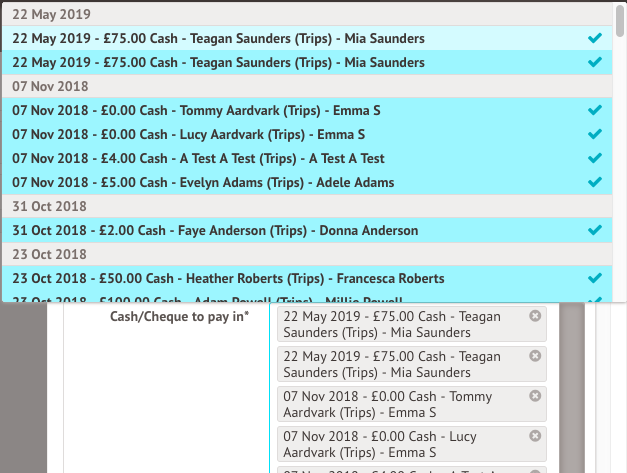Click the x on the topmost Teagan Saunders tag

tap(535, 316)
